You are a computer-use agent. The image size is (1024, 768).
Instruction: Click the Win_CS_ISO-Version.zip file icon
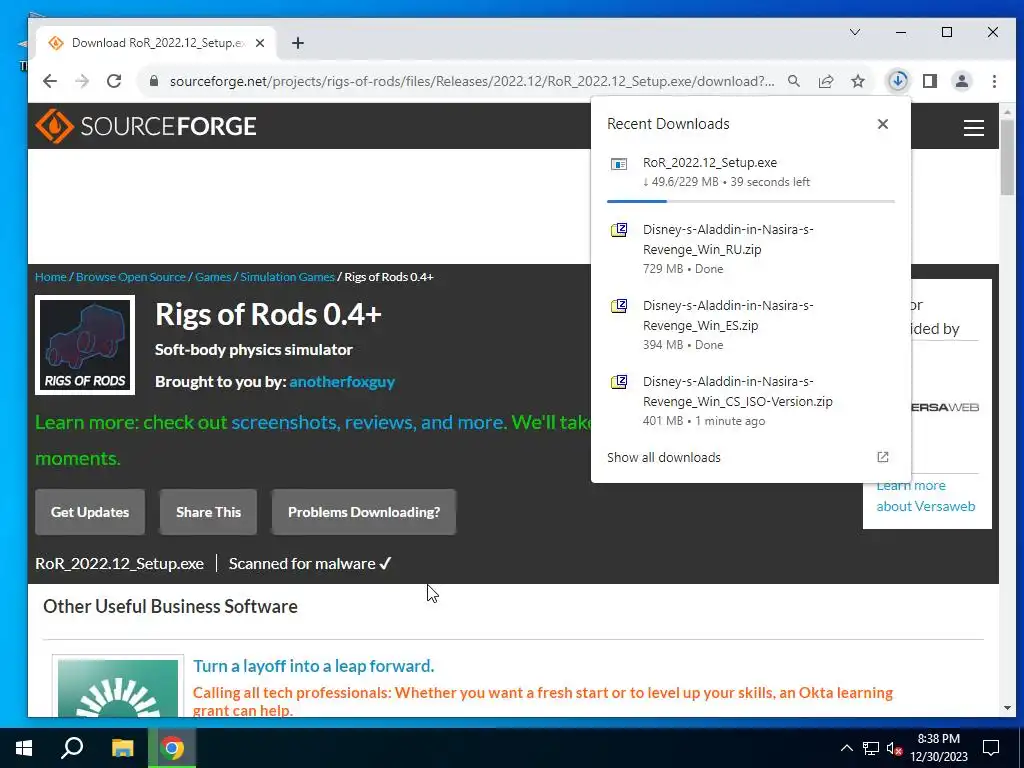(618, 381)
